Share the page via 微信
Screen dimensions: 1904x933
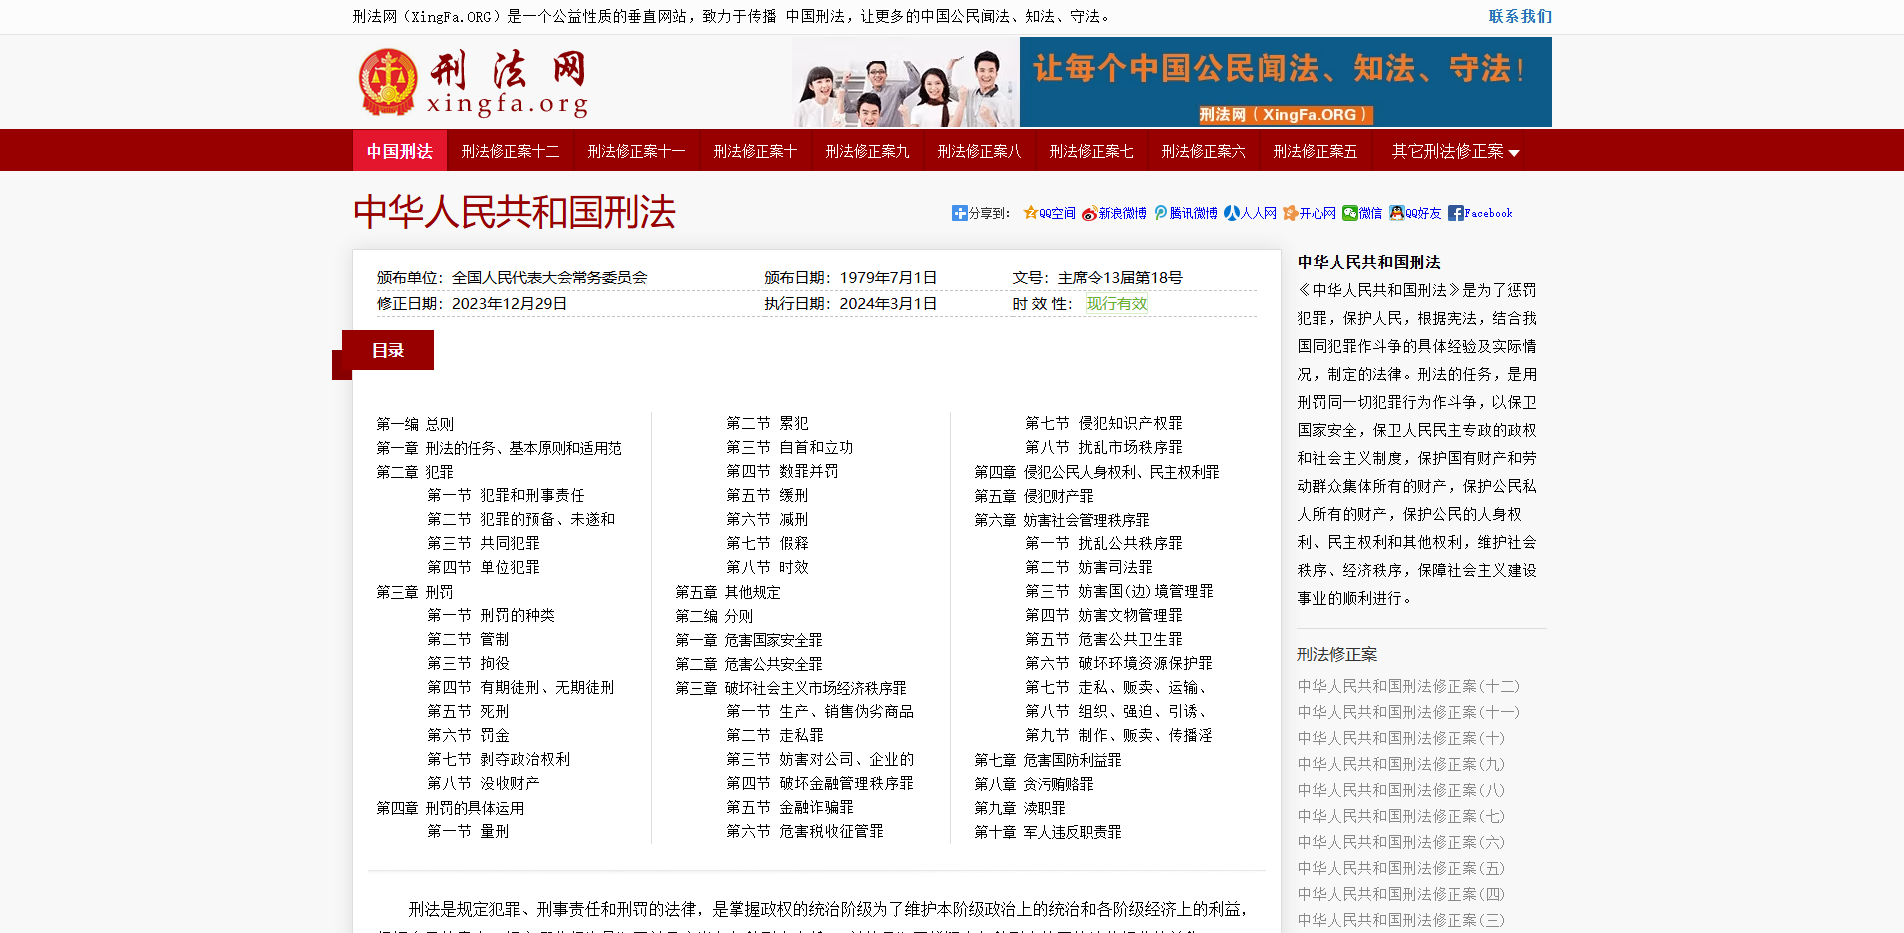pos(1361,213)
